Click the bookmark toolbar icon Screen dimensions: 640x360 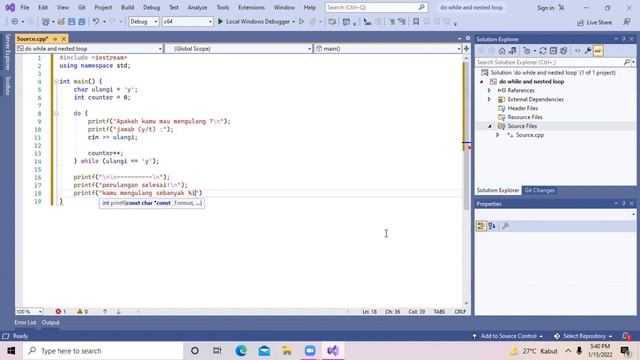coord(416,22)
